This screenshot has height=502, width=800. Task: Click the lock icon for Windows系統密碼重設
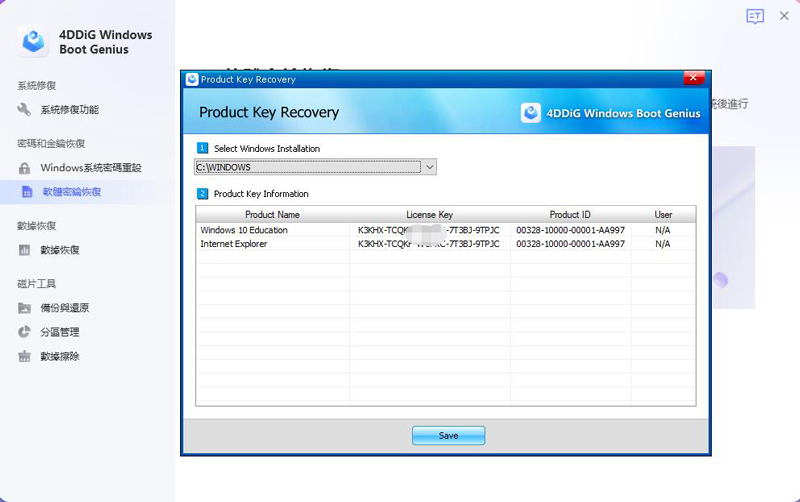tap(25, 168)
